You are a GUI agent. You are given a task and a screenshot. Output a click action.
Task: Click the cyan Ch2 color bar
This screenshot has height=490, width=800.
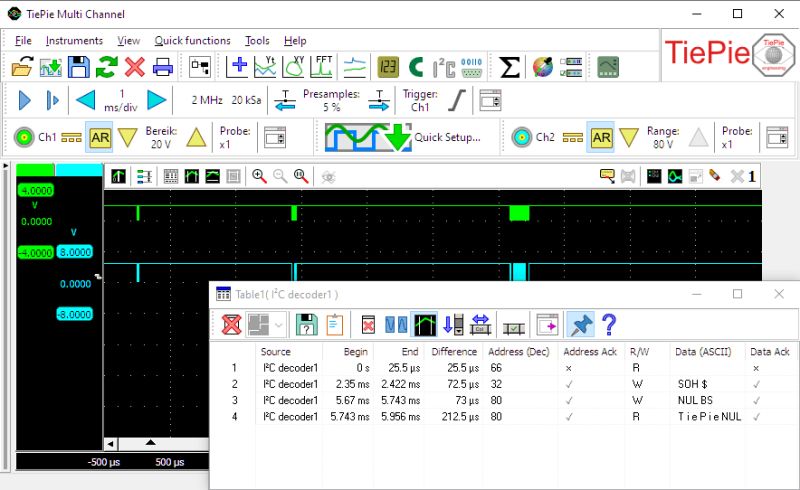click(x=79, y=169)
